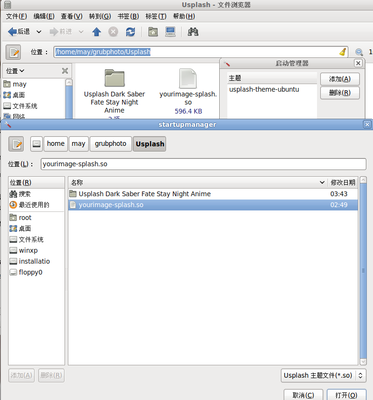Toggle type-a-filename button in file dialog
Screen dimensions: 373x400
[16, 144]
